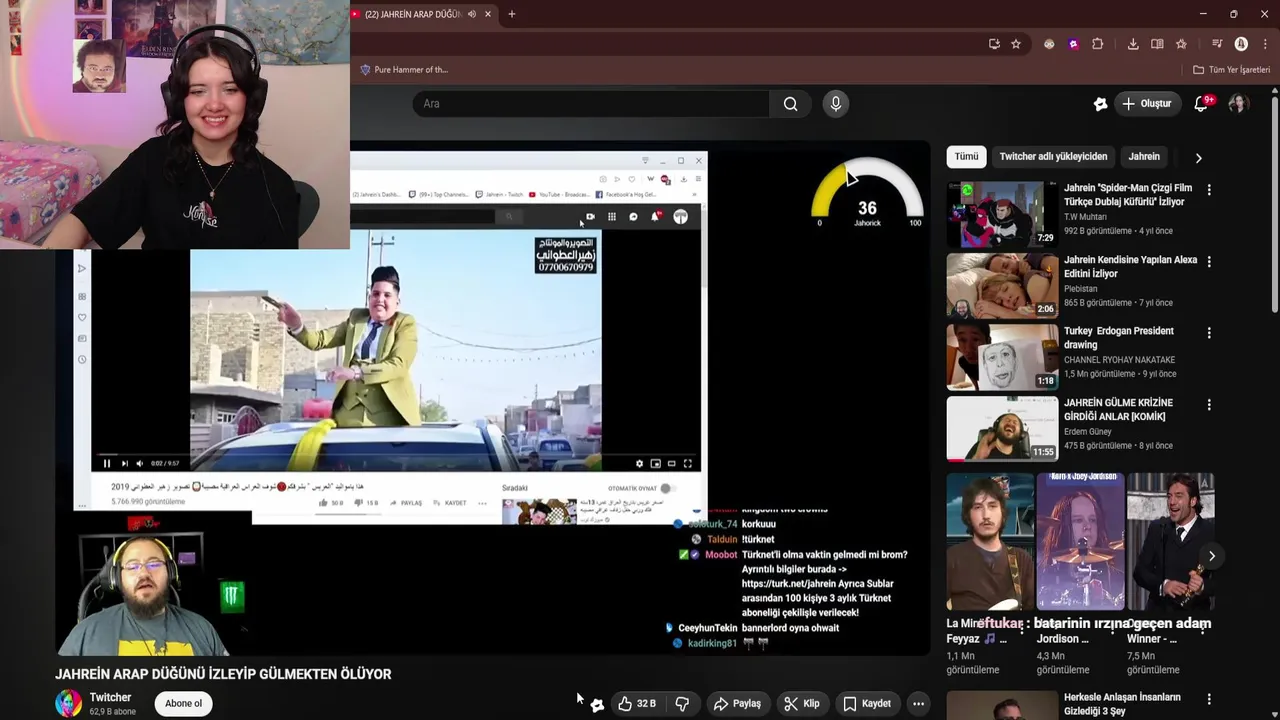Open the media playback control icon
The height and width of the screenshot is (720, 1280).
(x=1217, y=44)
